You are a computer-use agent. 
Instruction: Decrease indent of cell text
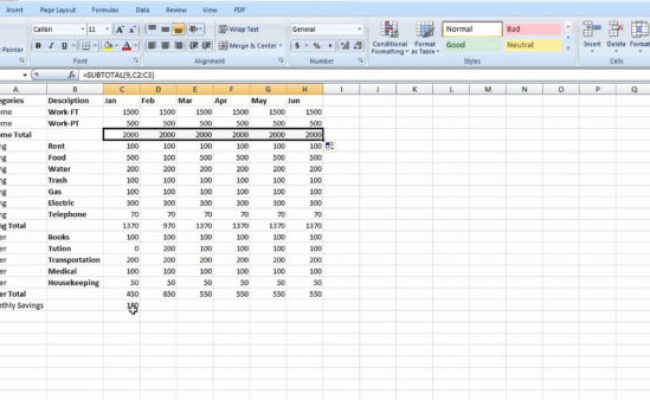coord(194,46)
